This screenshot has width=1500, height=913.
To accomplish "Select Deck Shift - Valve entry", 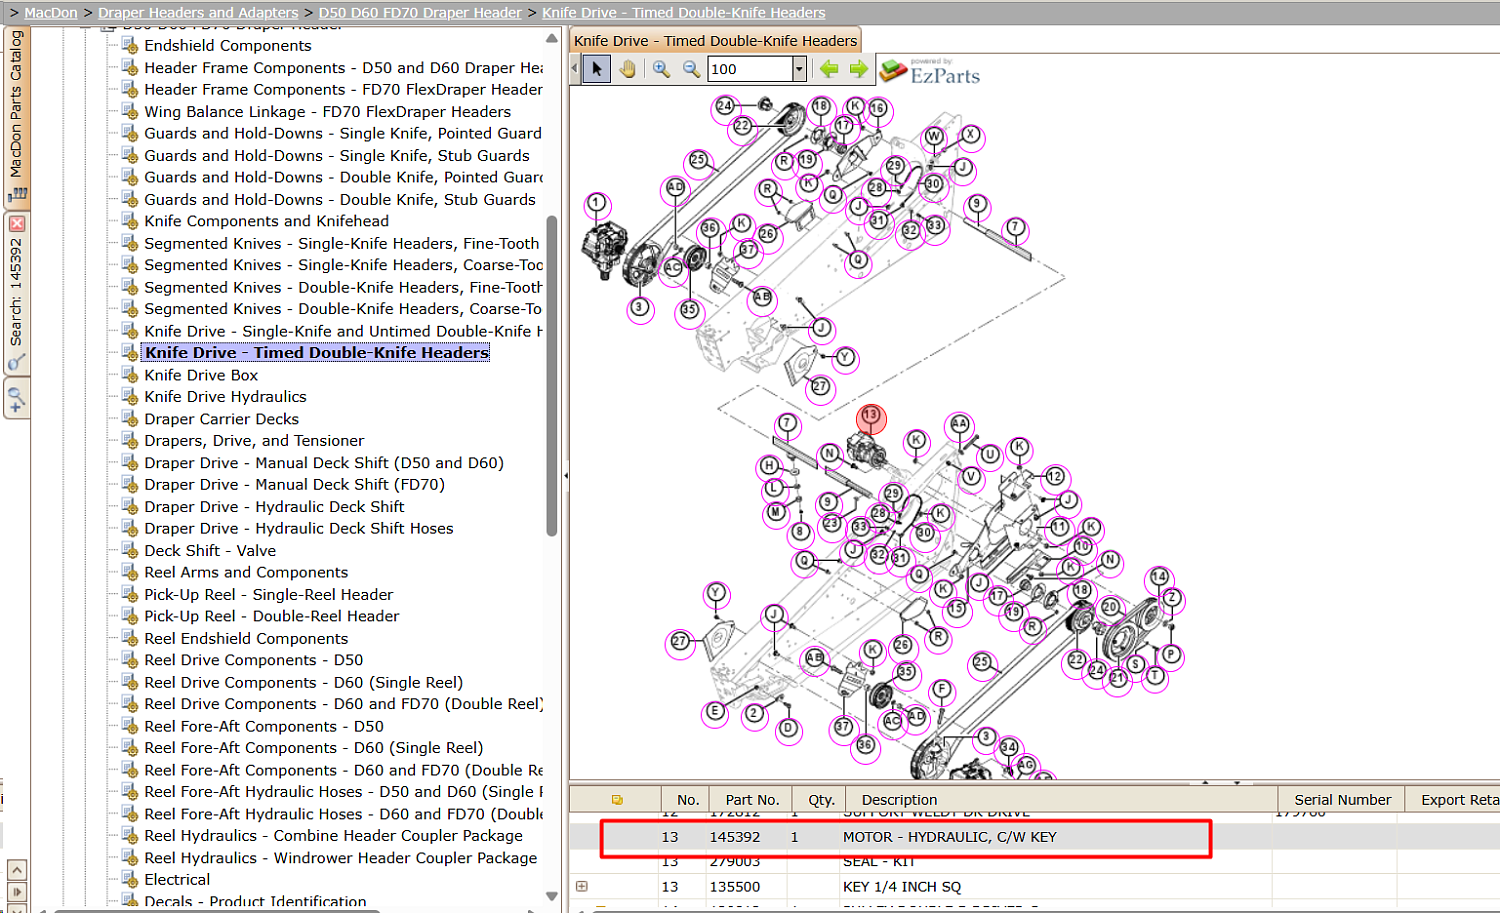I will point(210,551).
